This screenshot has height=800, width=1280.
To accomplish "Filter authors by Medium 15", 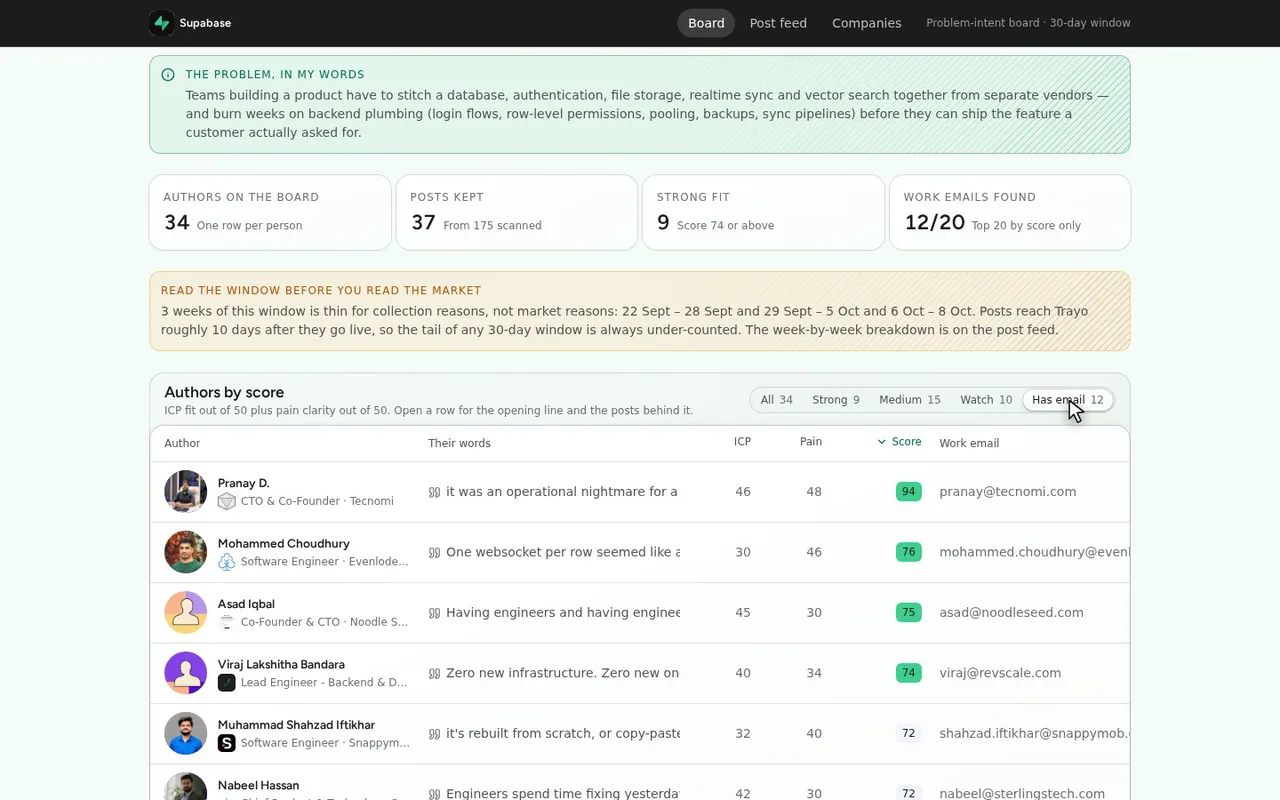I will (910, 400).
